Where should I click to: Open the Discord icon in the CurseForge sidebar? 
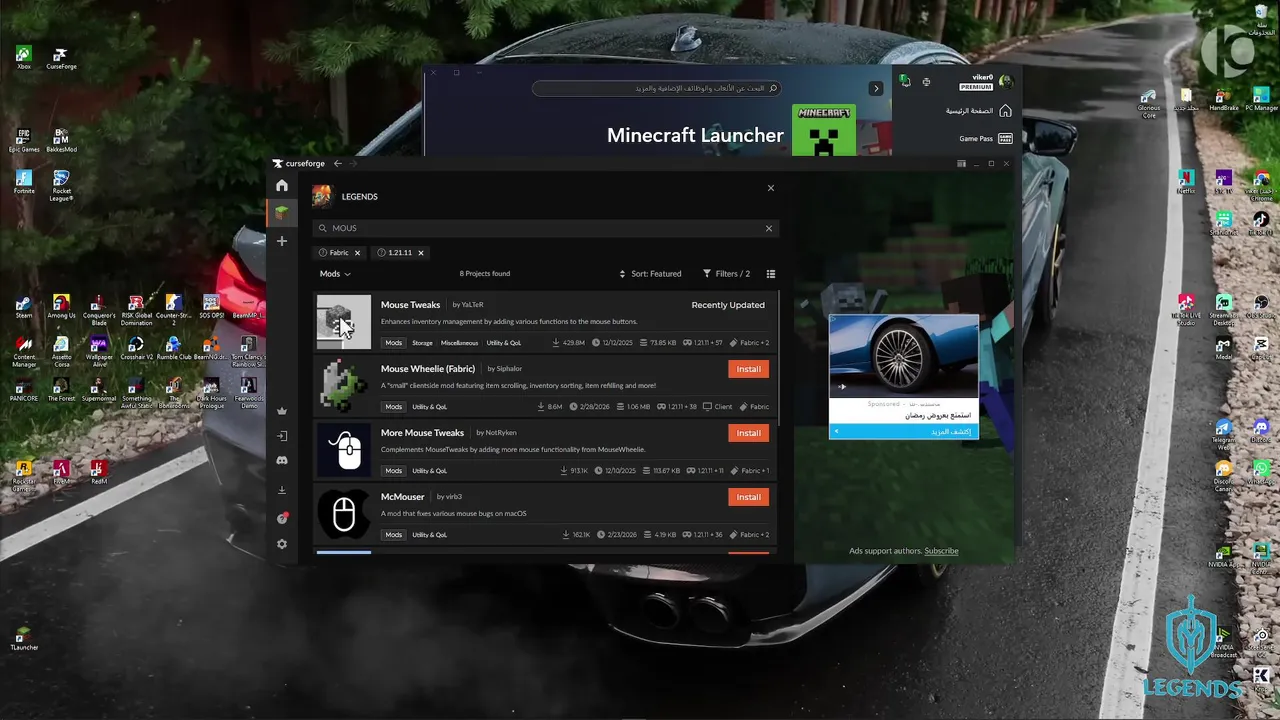click(282, 460)
